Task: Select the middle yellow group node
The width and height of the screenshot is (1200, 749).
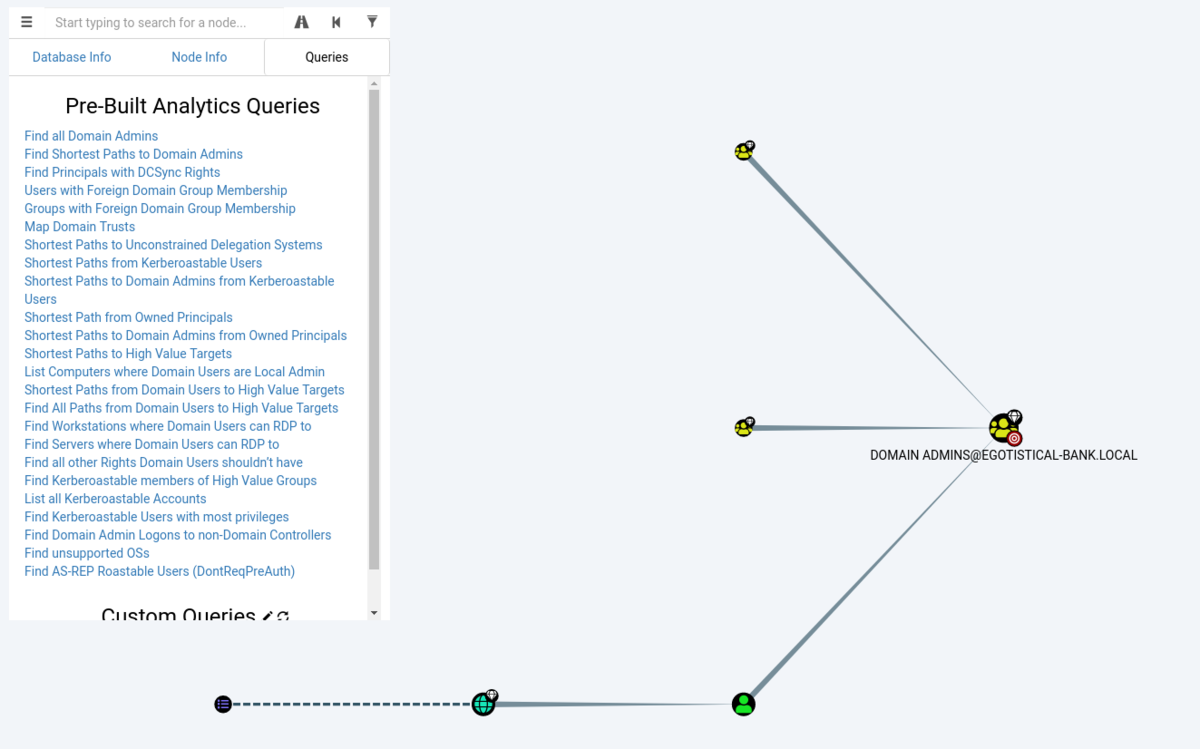Action: [x=743, y=428]
